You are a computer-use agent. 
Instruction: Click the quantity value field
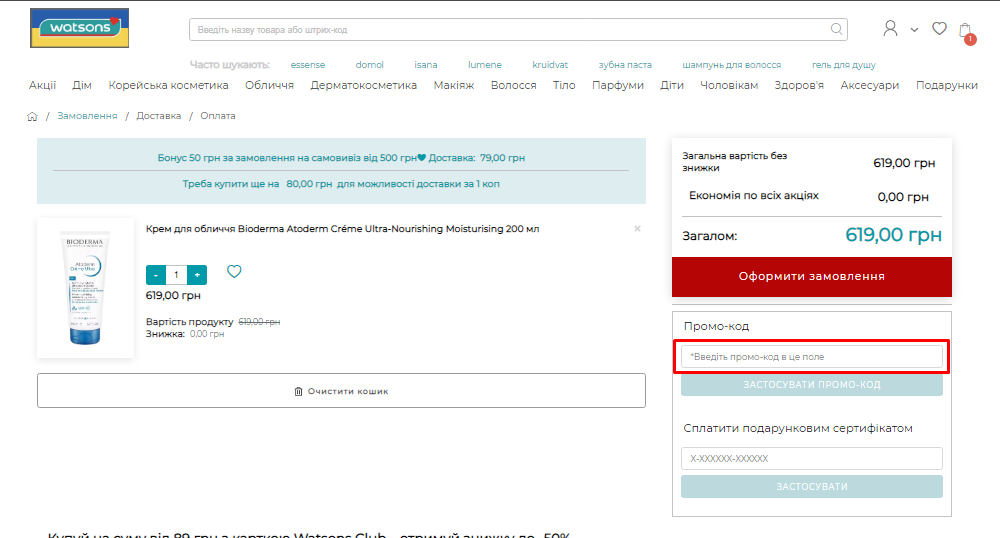click(176, 275)
